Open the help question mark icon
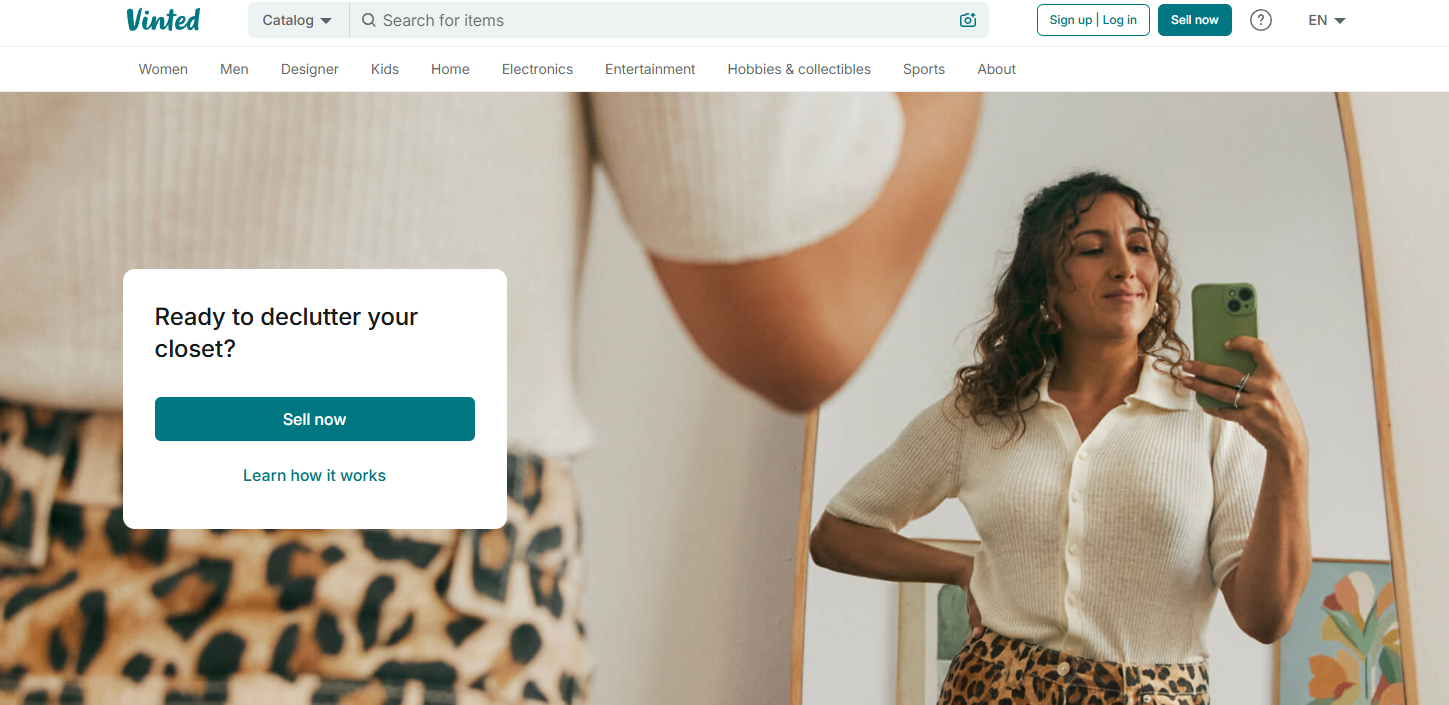Viewport: 1449px width, 705px height. (x=1261, y=20)
